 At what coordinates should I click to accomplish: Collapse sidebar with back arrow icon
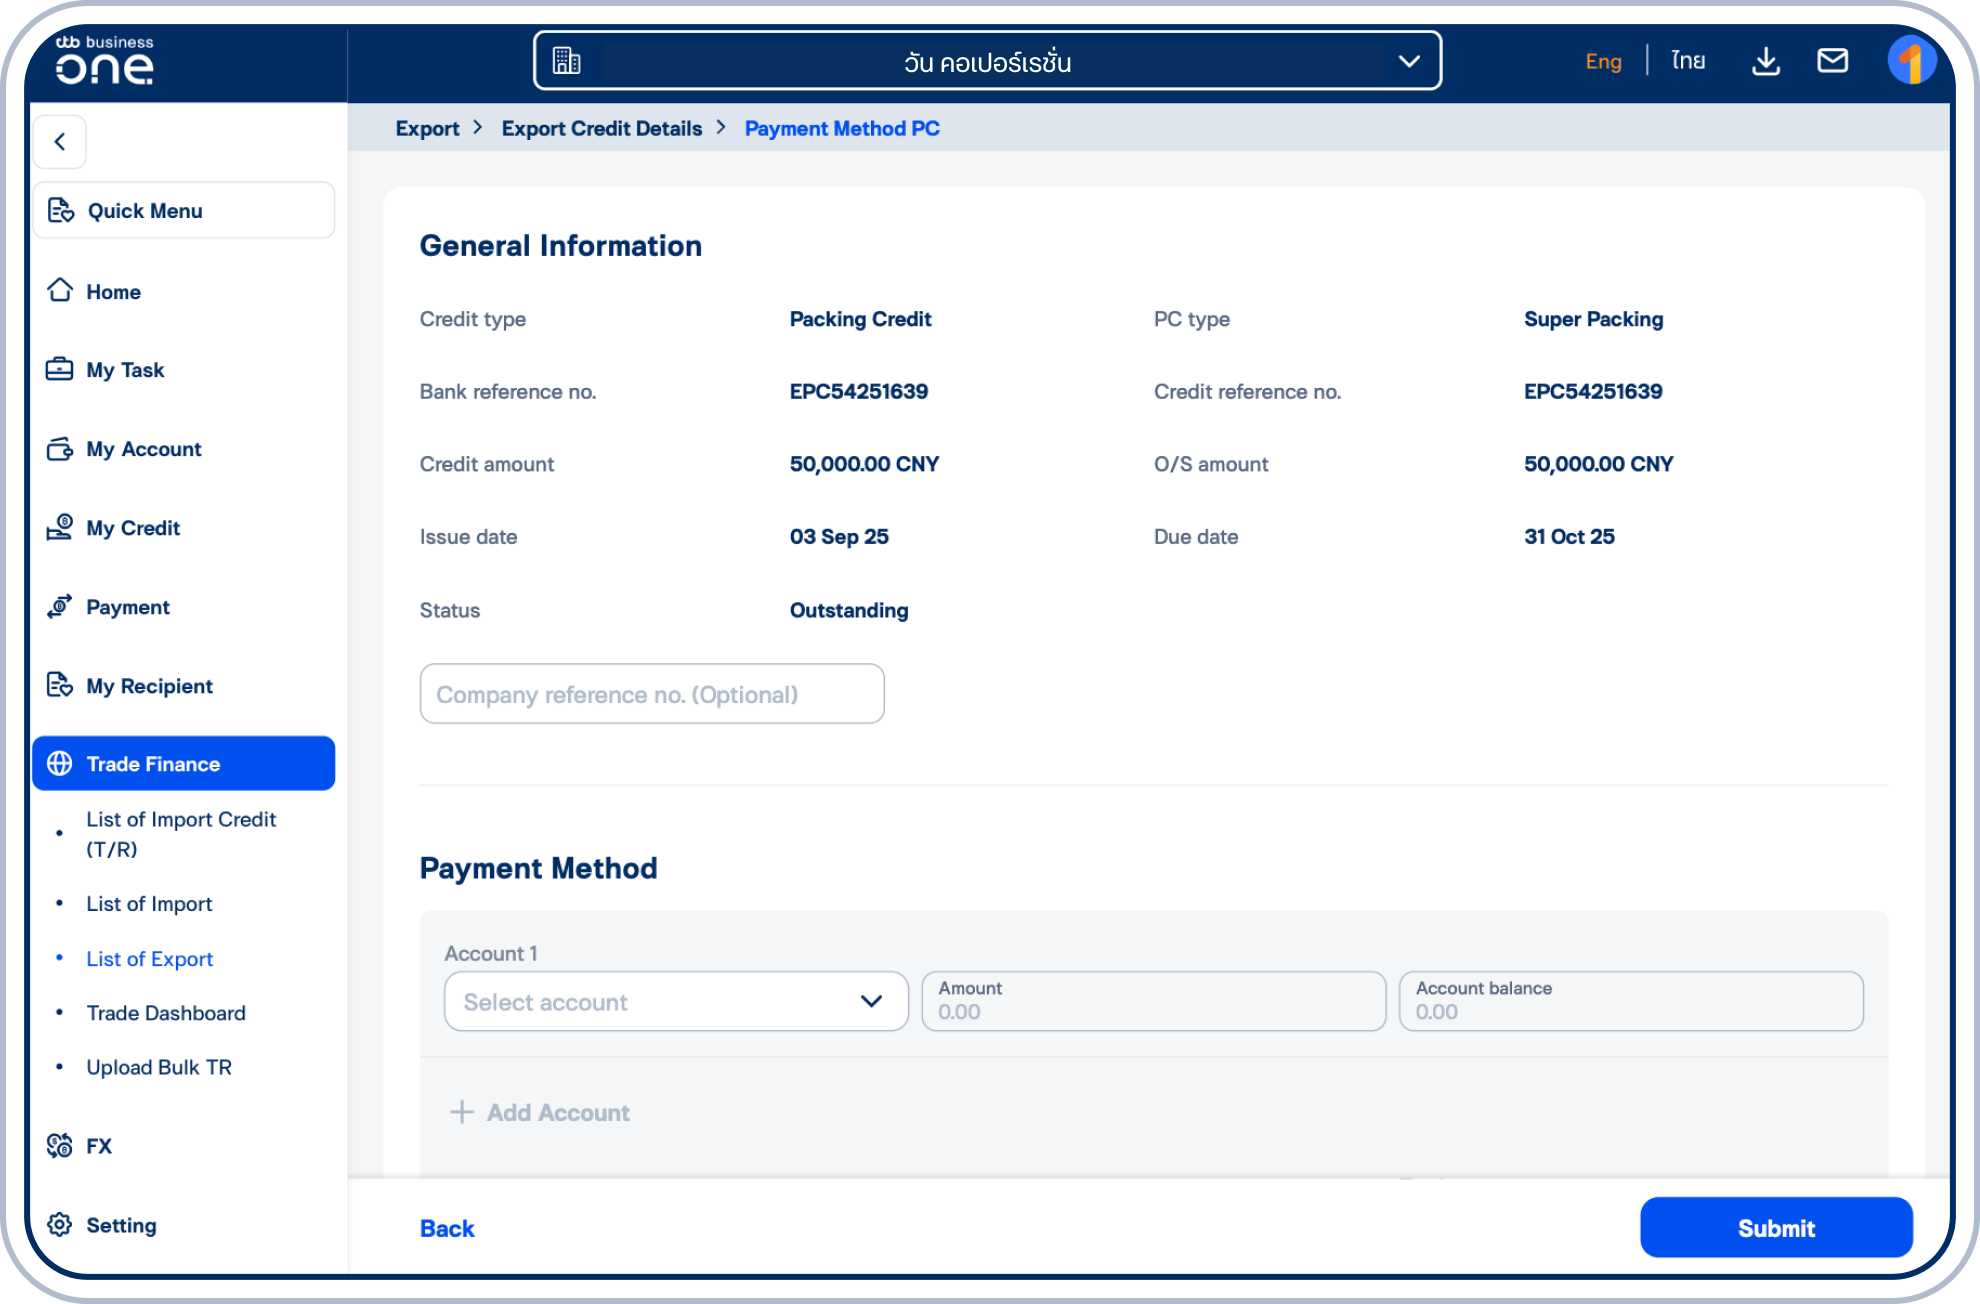(60, 142)
